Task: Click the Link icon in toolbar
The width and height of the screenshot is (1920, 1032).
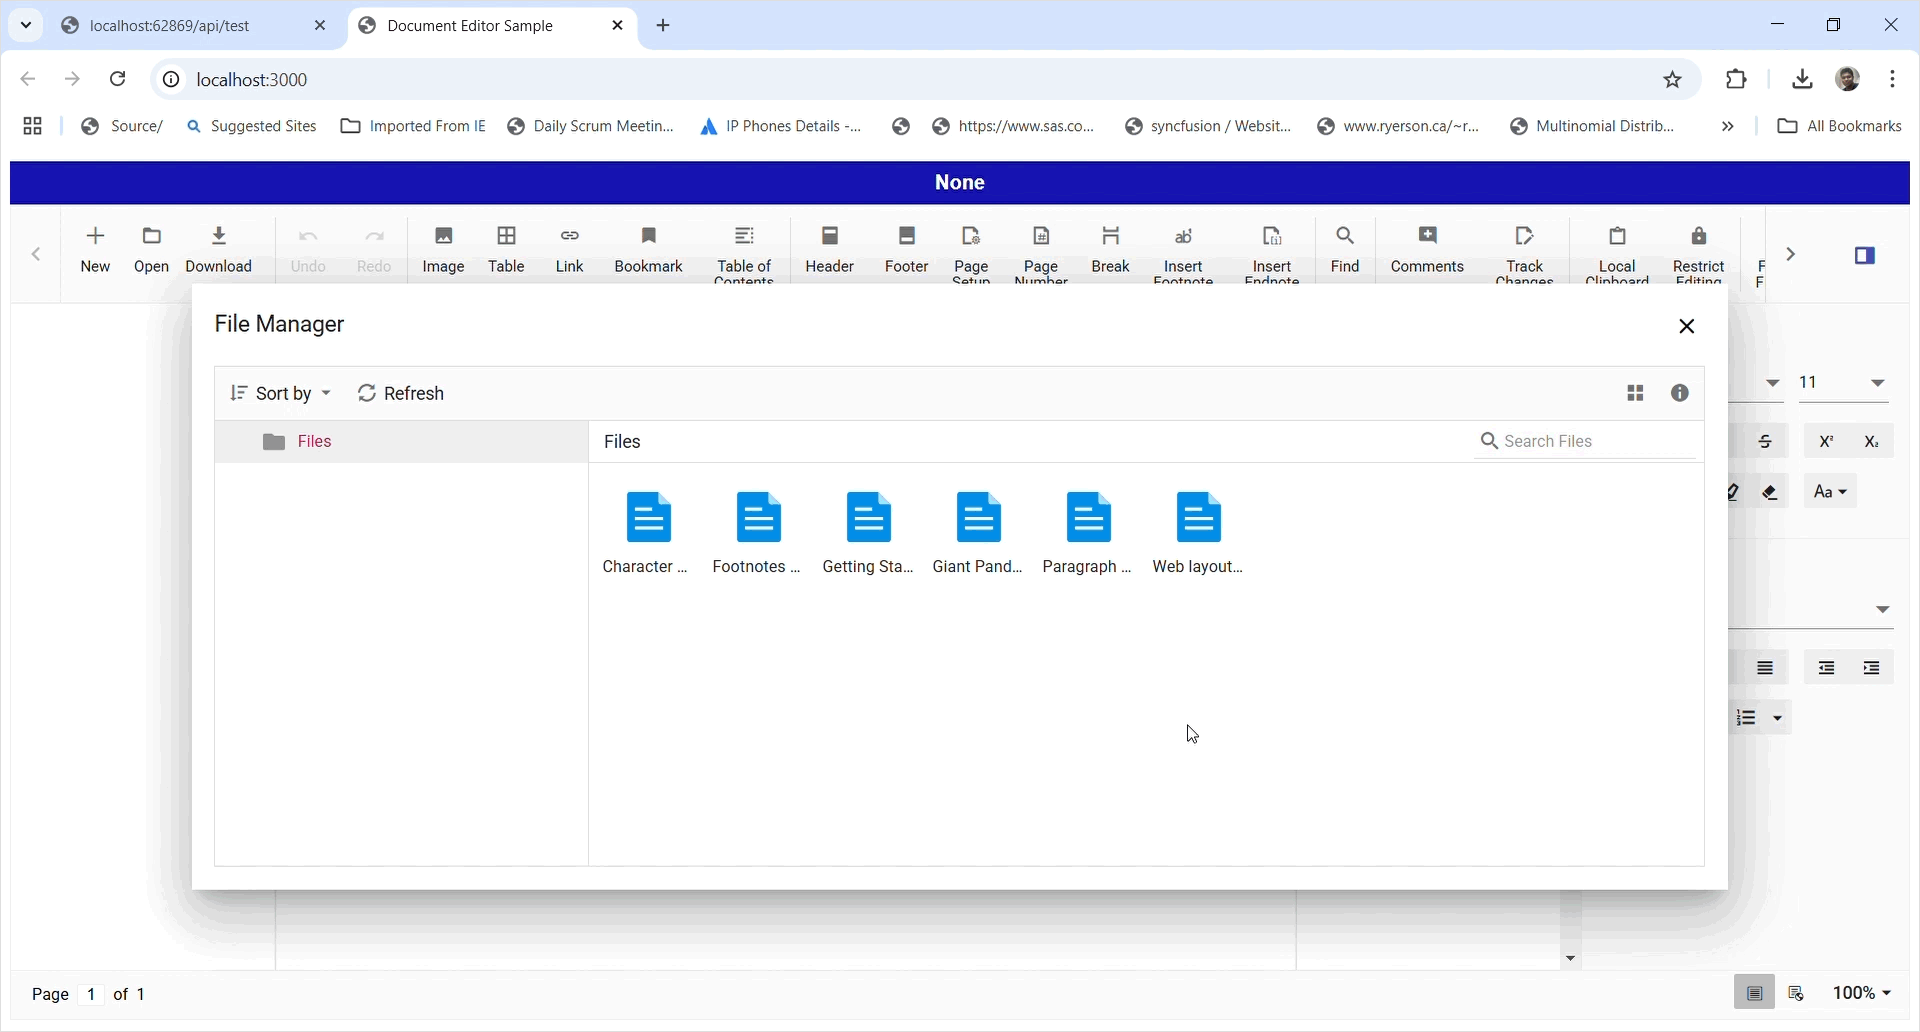Action: (x=569, y=248)
